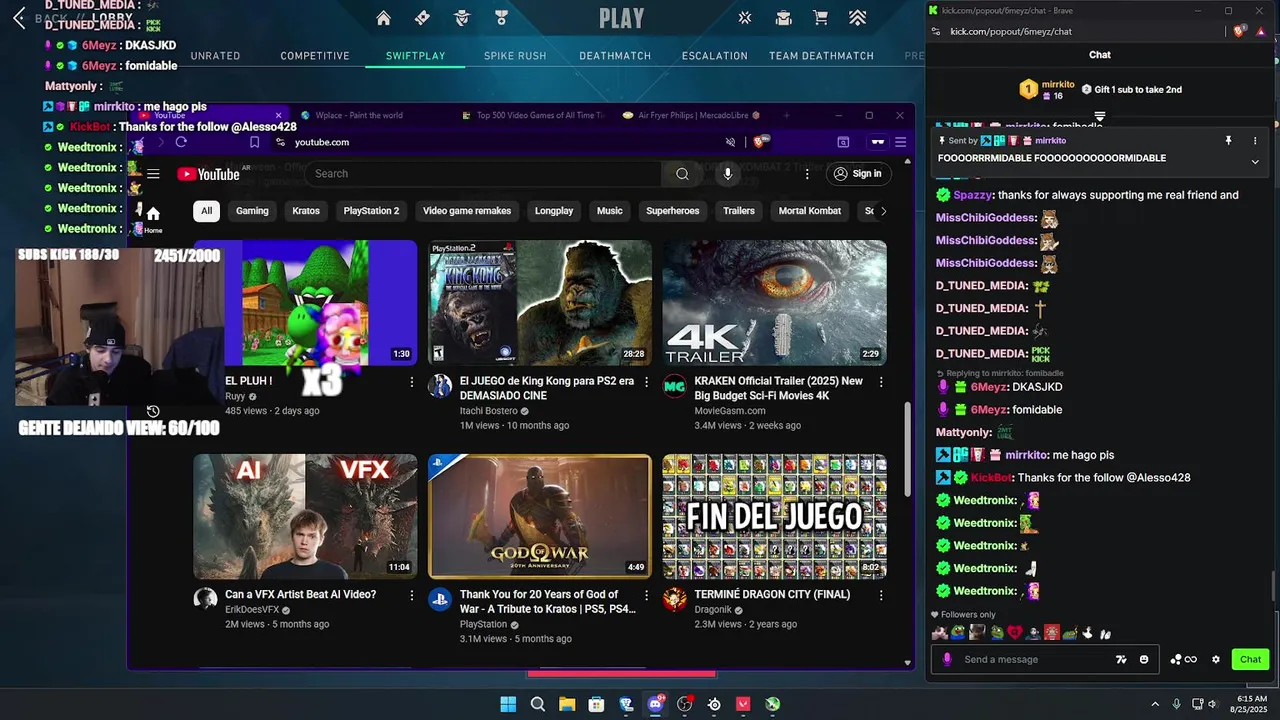
Task: Show hidden system tray icons
Action: click(x=1155, y=704)
